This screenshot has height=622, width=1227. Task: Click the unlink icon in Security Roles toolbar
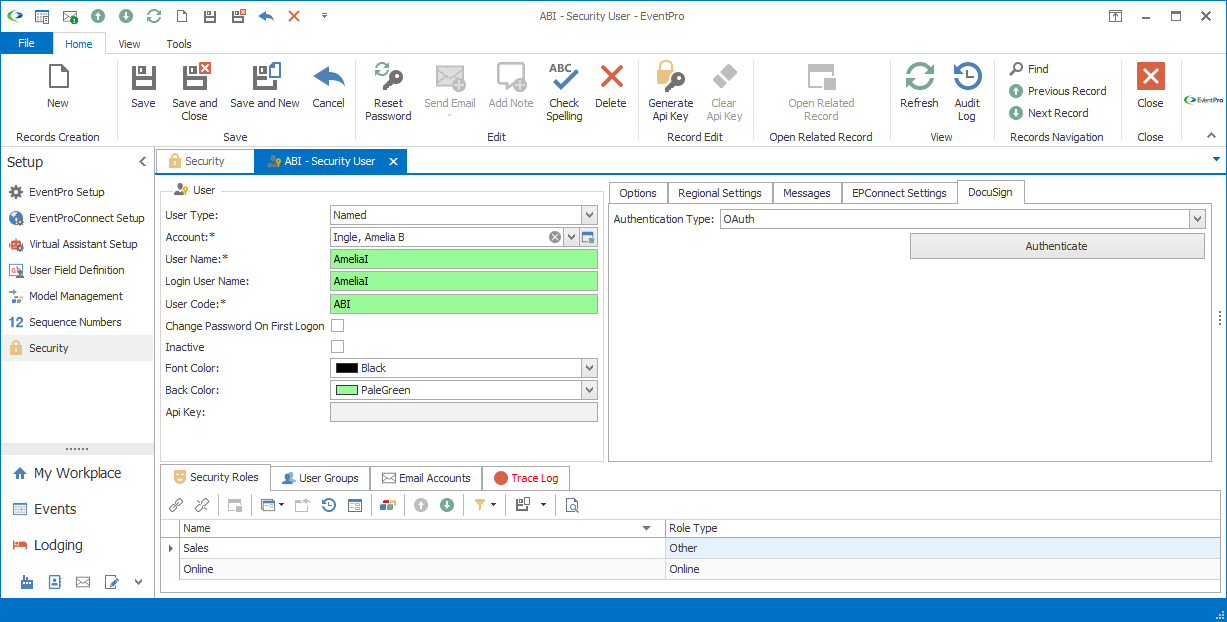(x=202, y=505)
